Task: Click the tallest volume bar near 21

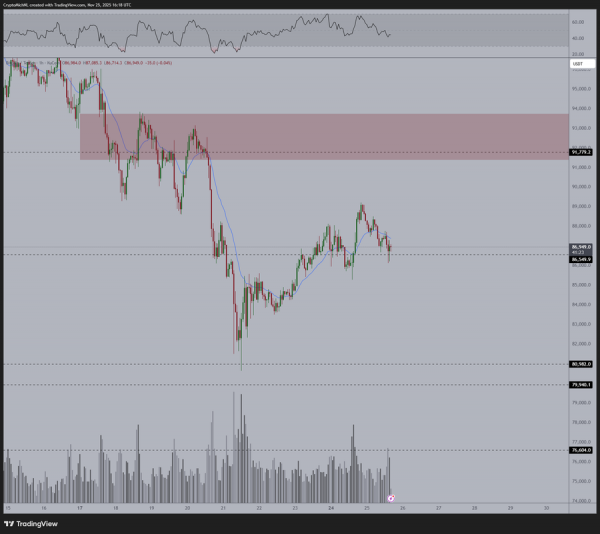Action: click(x=233, y=447)
